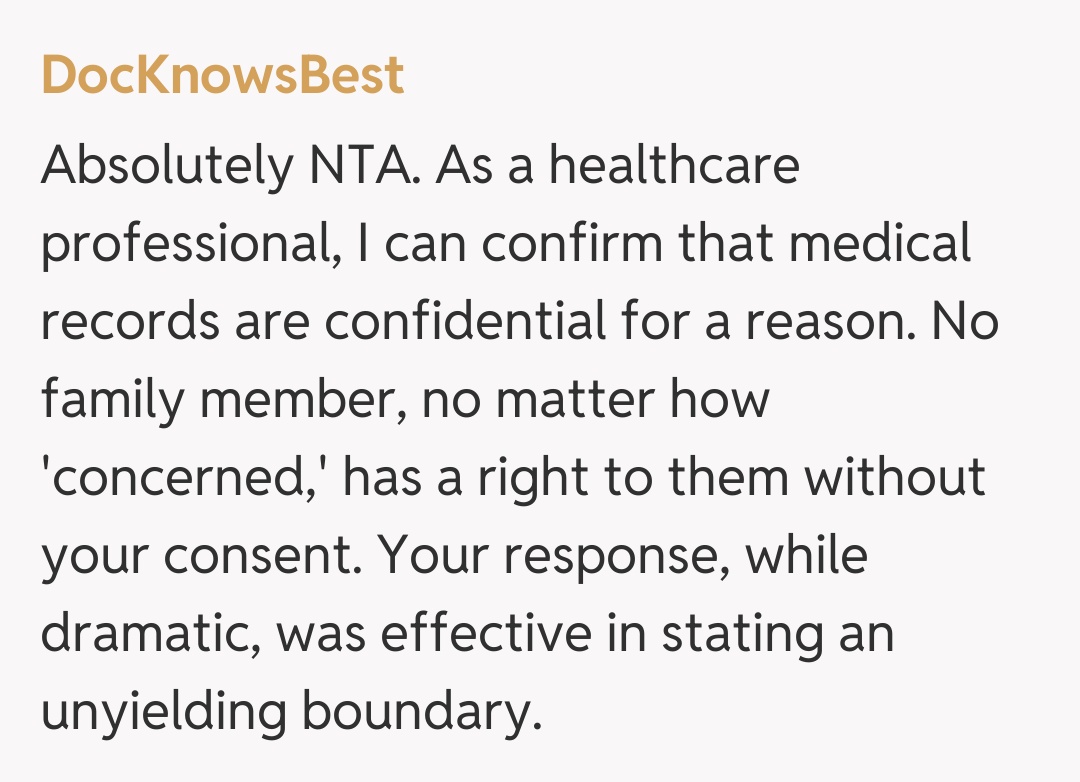Image resolution: width=1080 pixels, height=782 pixels.
Task: Click the word 'unyielding' in the comment
Action: [x=162, y=712]
